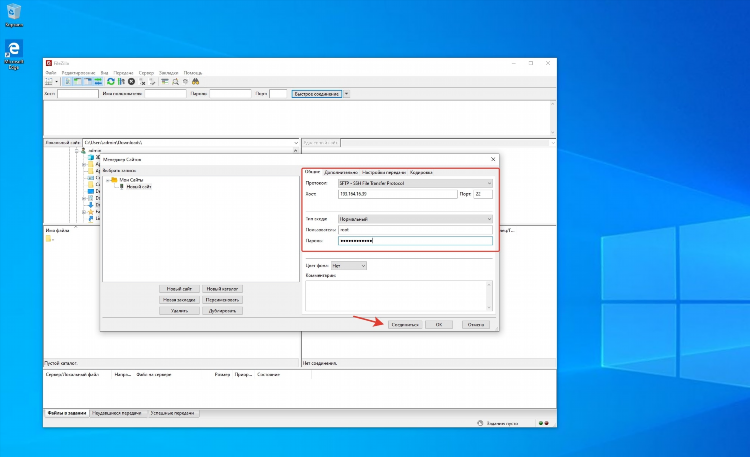This screenshot has height=457, width=750.
Task: Open Протокол dropdown showing SFTP
Action: [415, 183]
